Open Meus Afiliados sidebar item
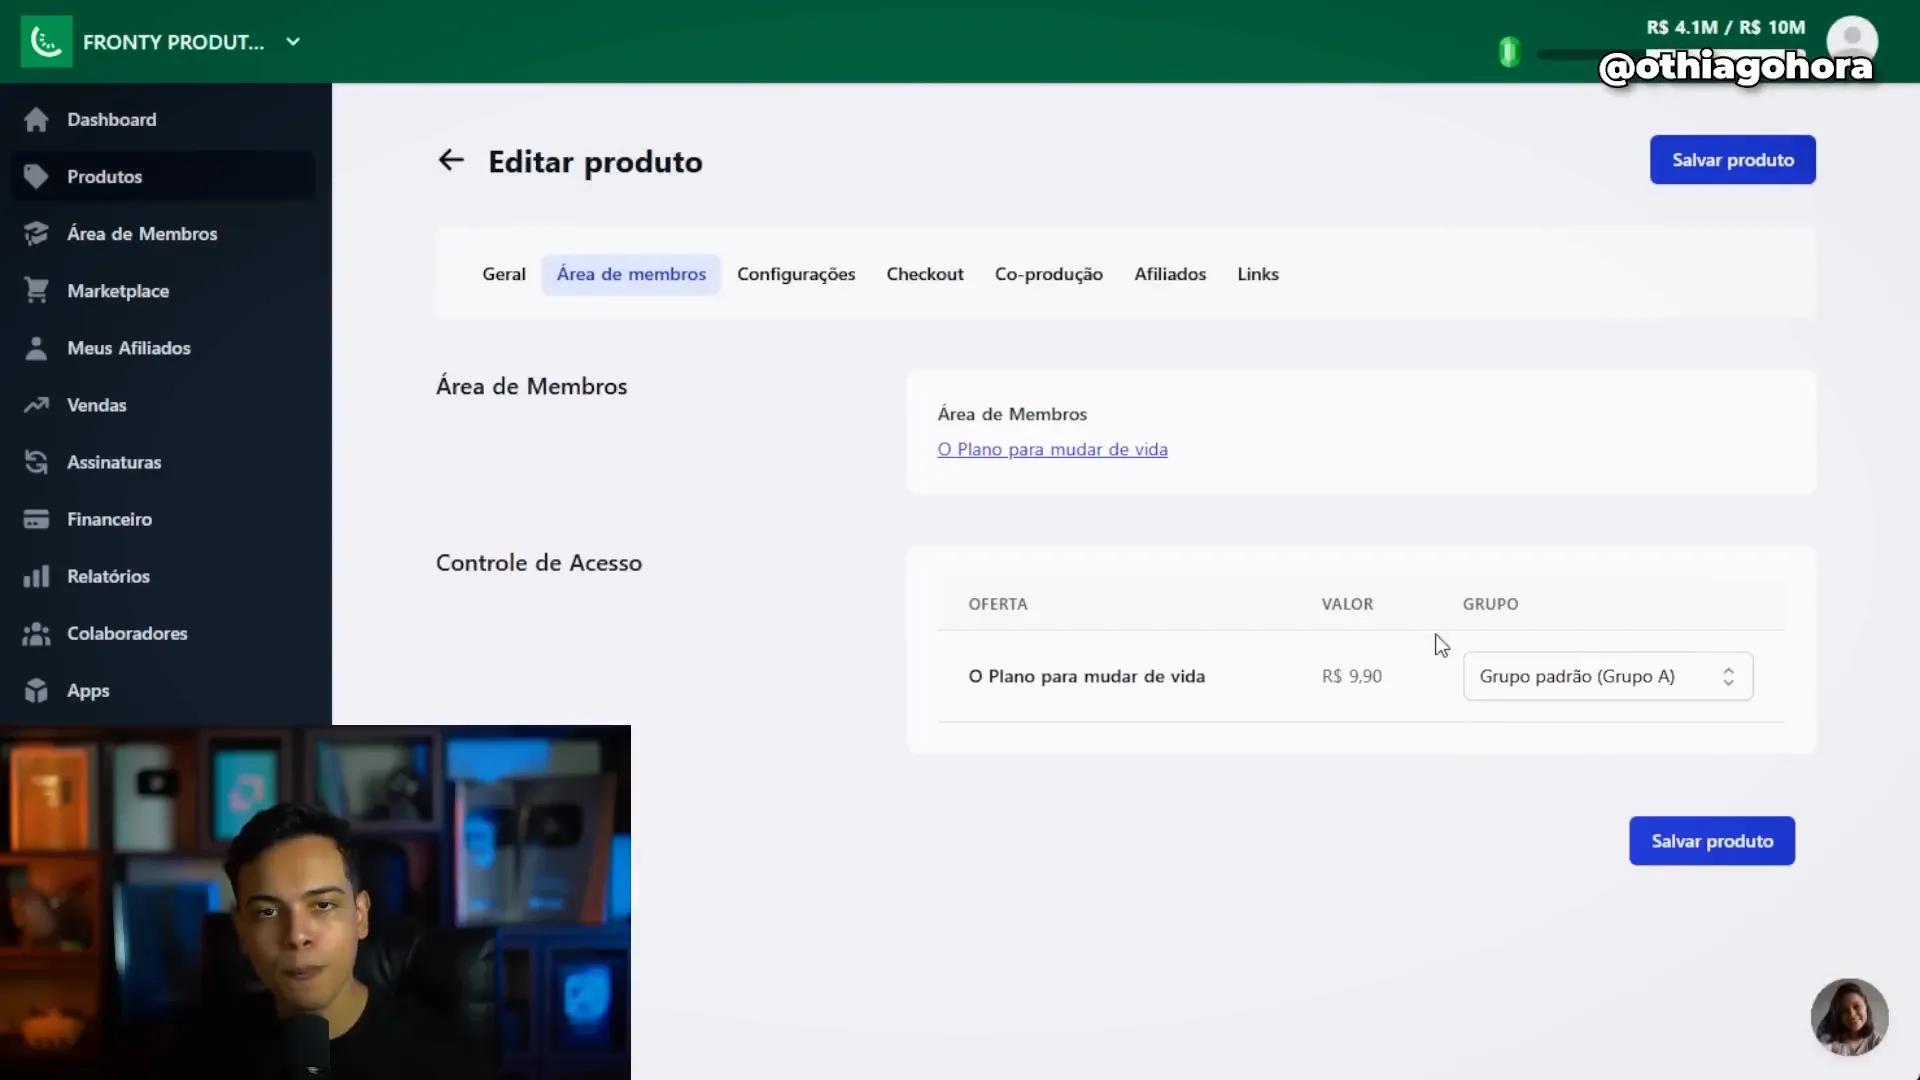 point(163,348)
